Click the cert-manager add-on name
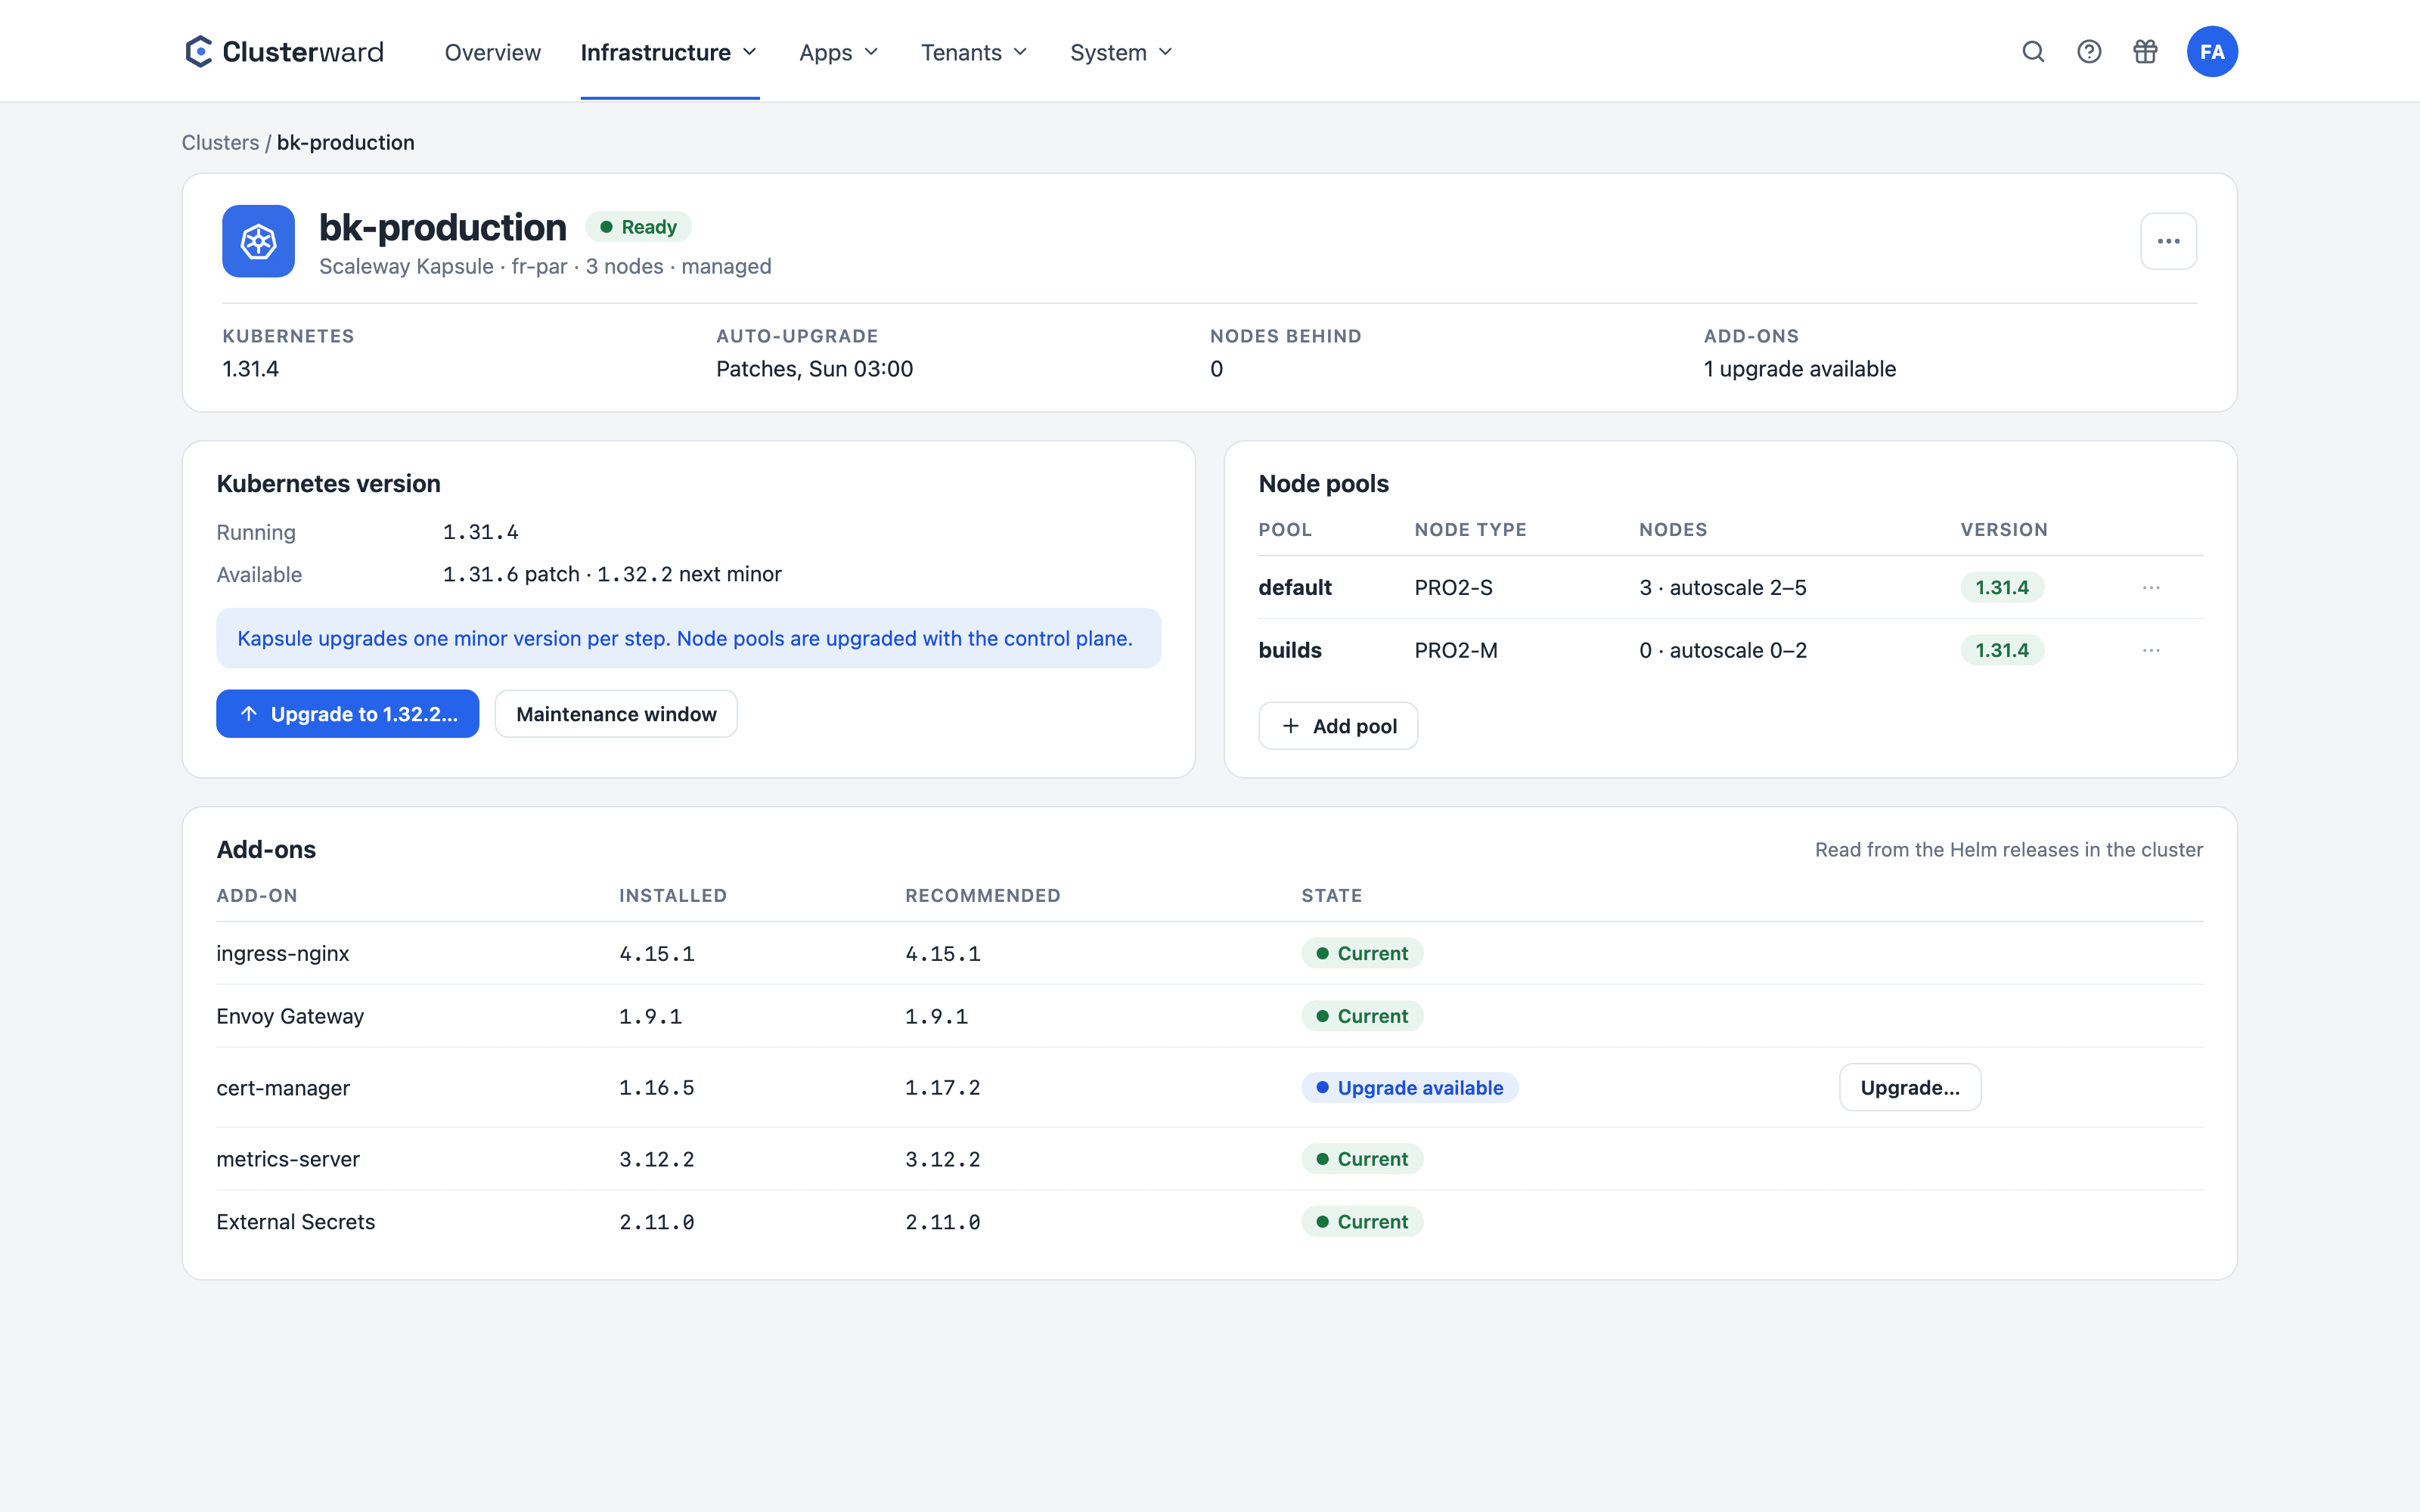The height and width of the screenshot is (1512, 2420). pyautogui.click(x=283, y=1088)
